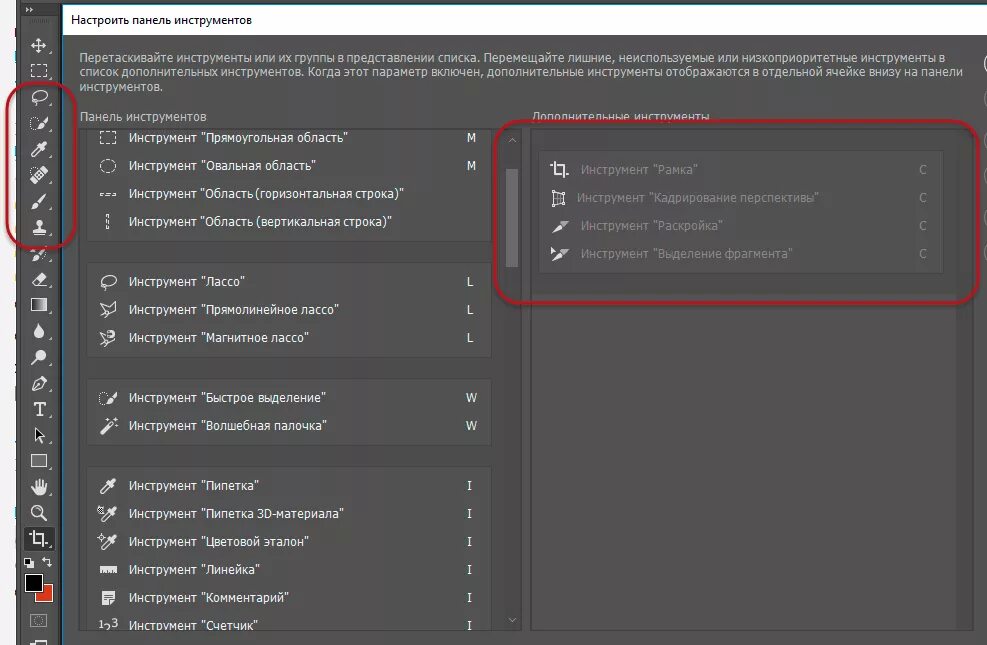Select the Type tool in toolbar
The image size is (987, 645).
[x=39, y=410]
